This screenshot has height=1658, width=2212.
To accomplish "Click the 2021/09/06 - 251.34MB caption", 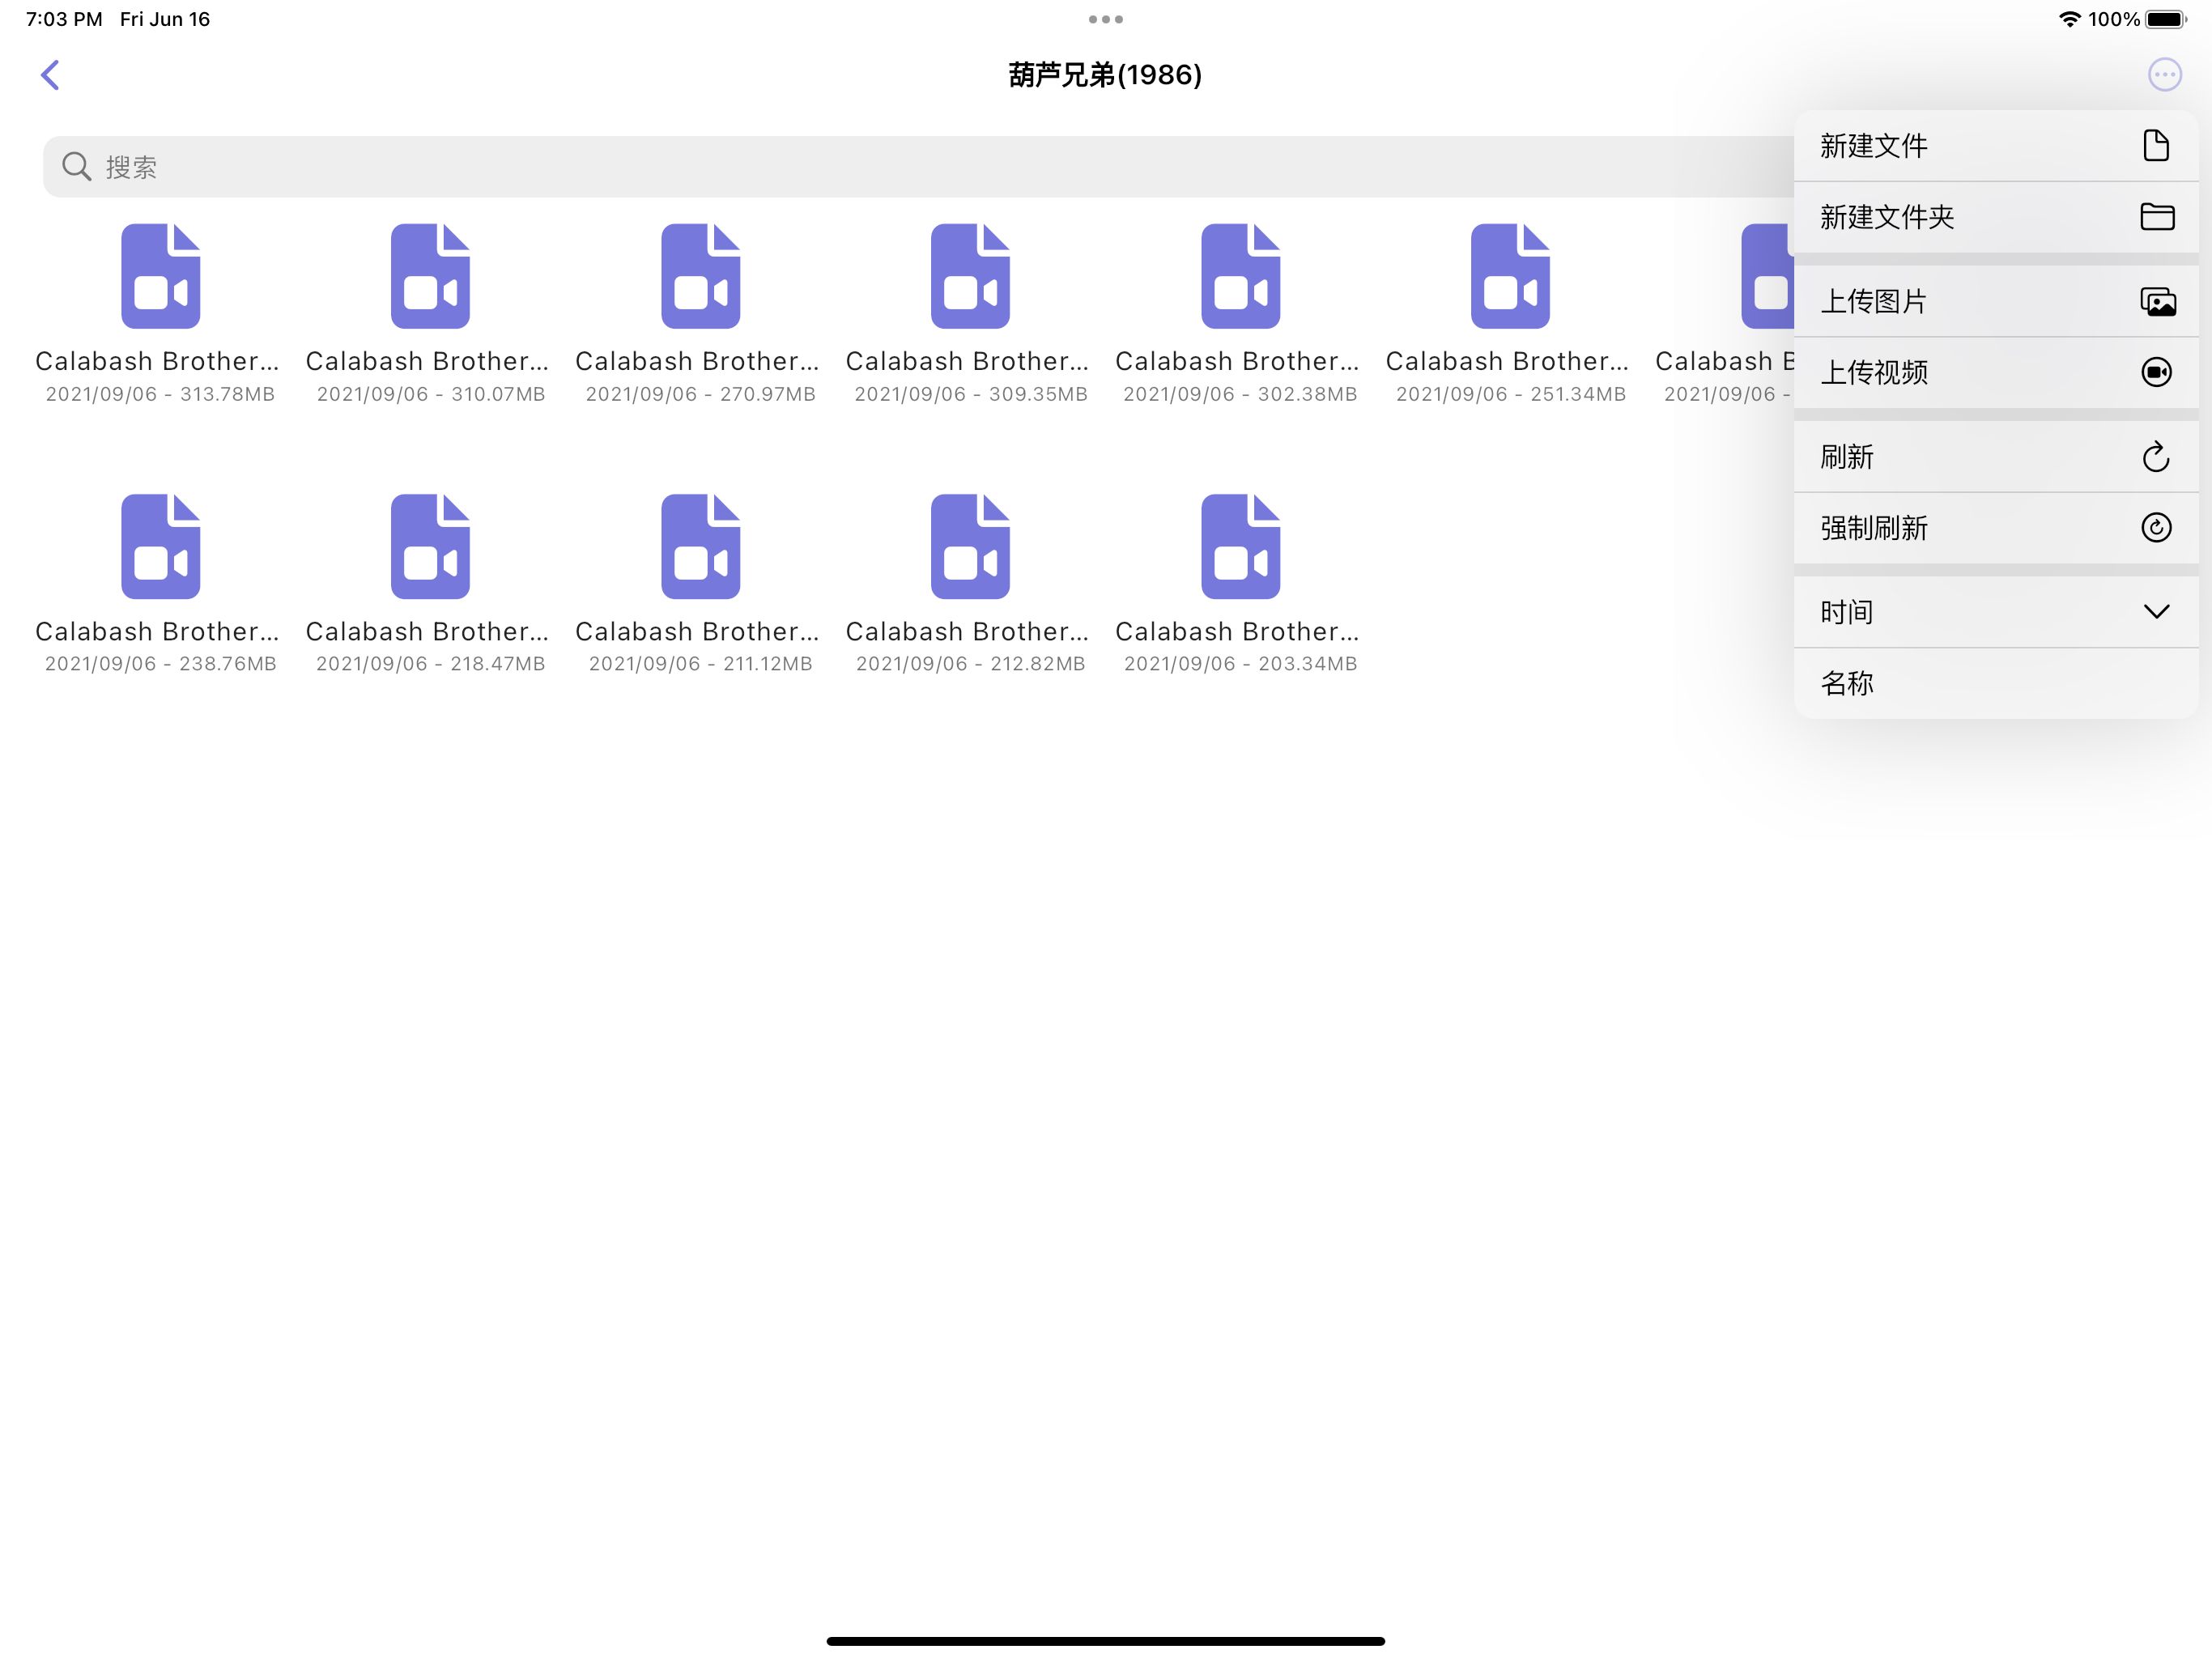I will coord(1510,394).
